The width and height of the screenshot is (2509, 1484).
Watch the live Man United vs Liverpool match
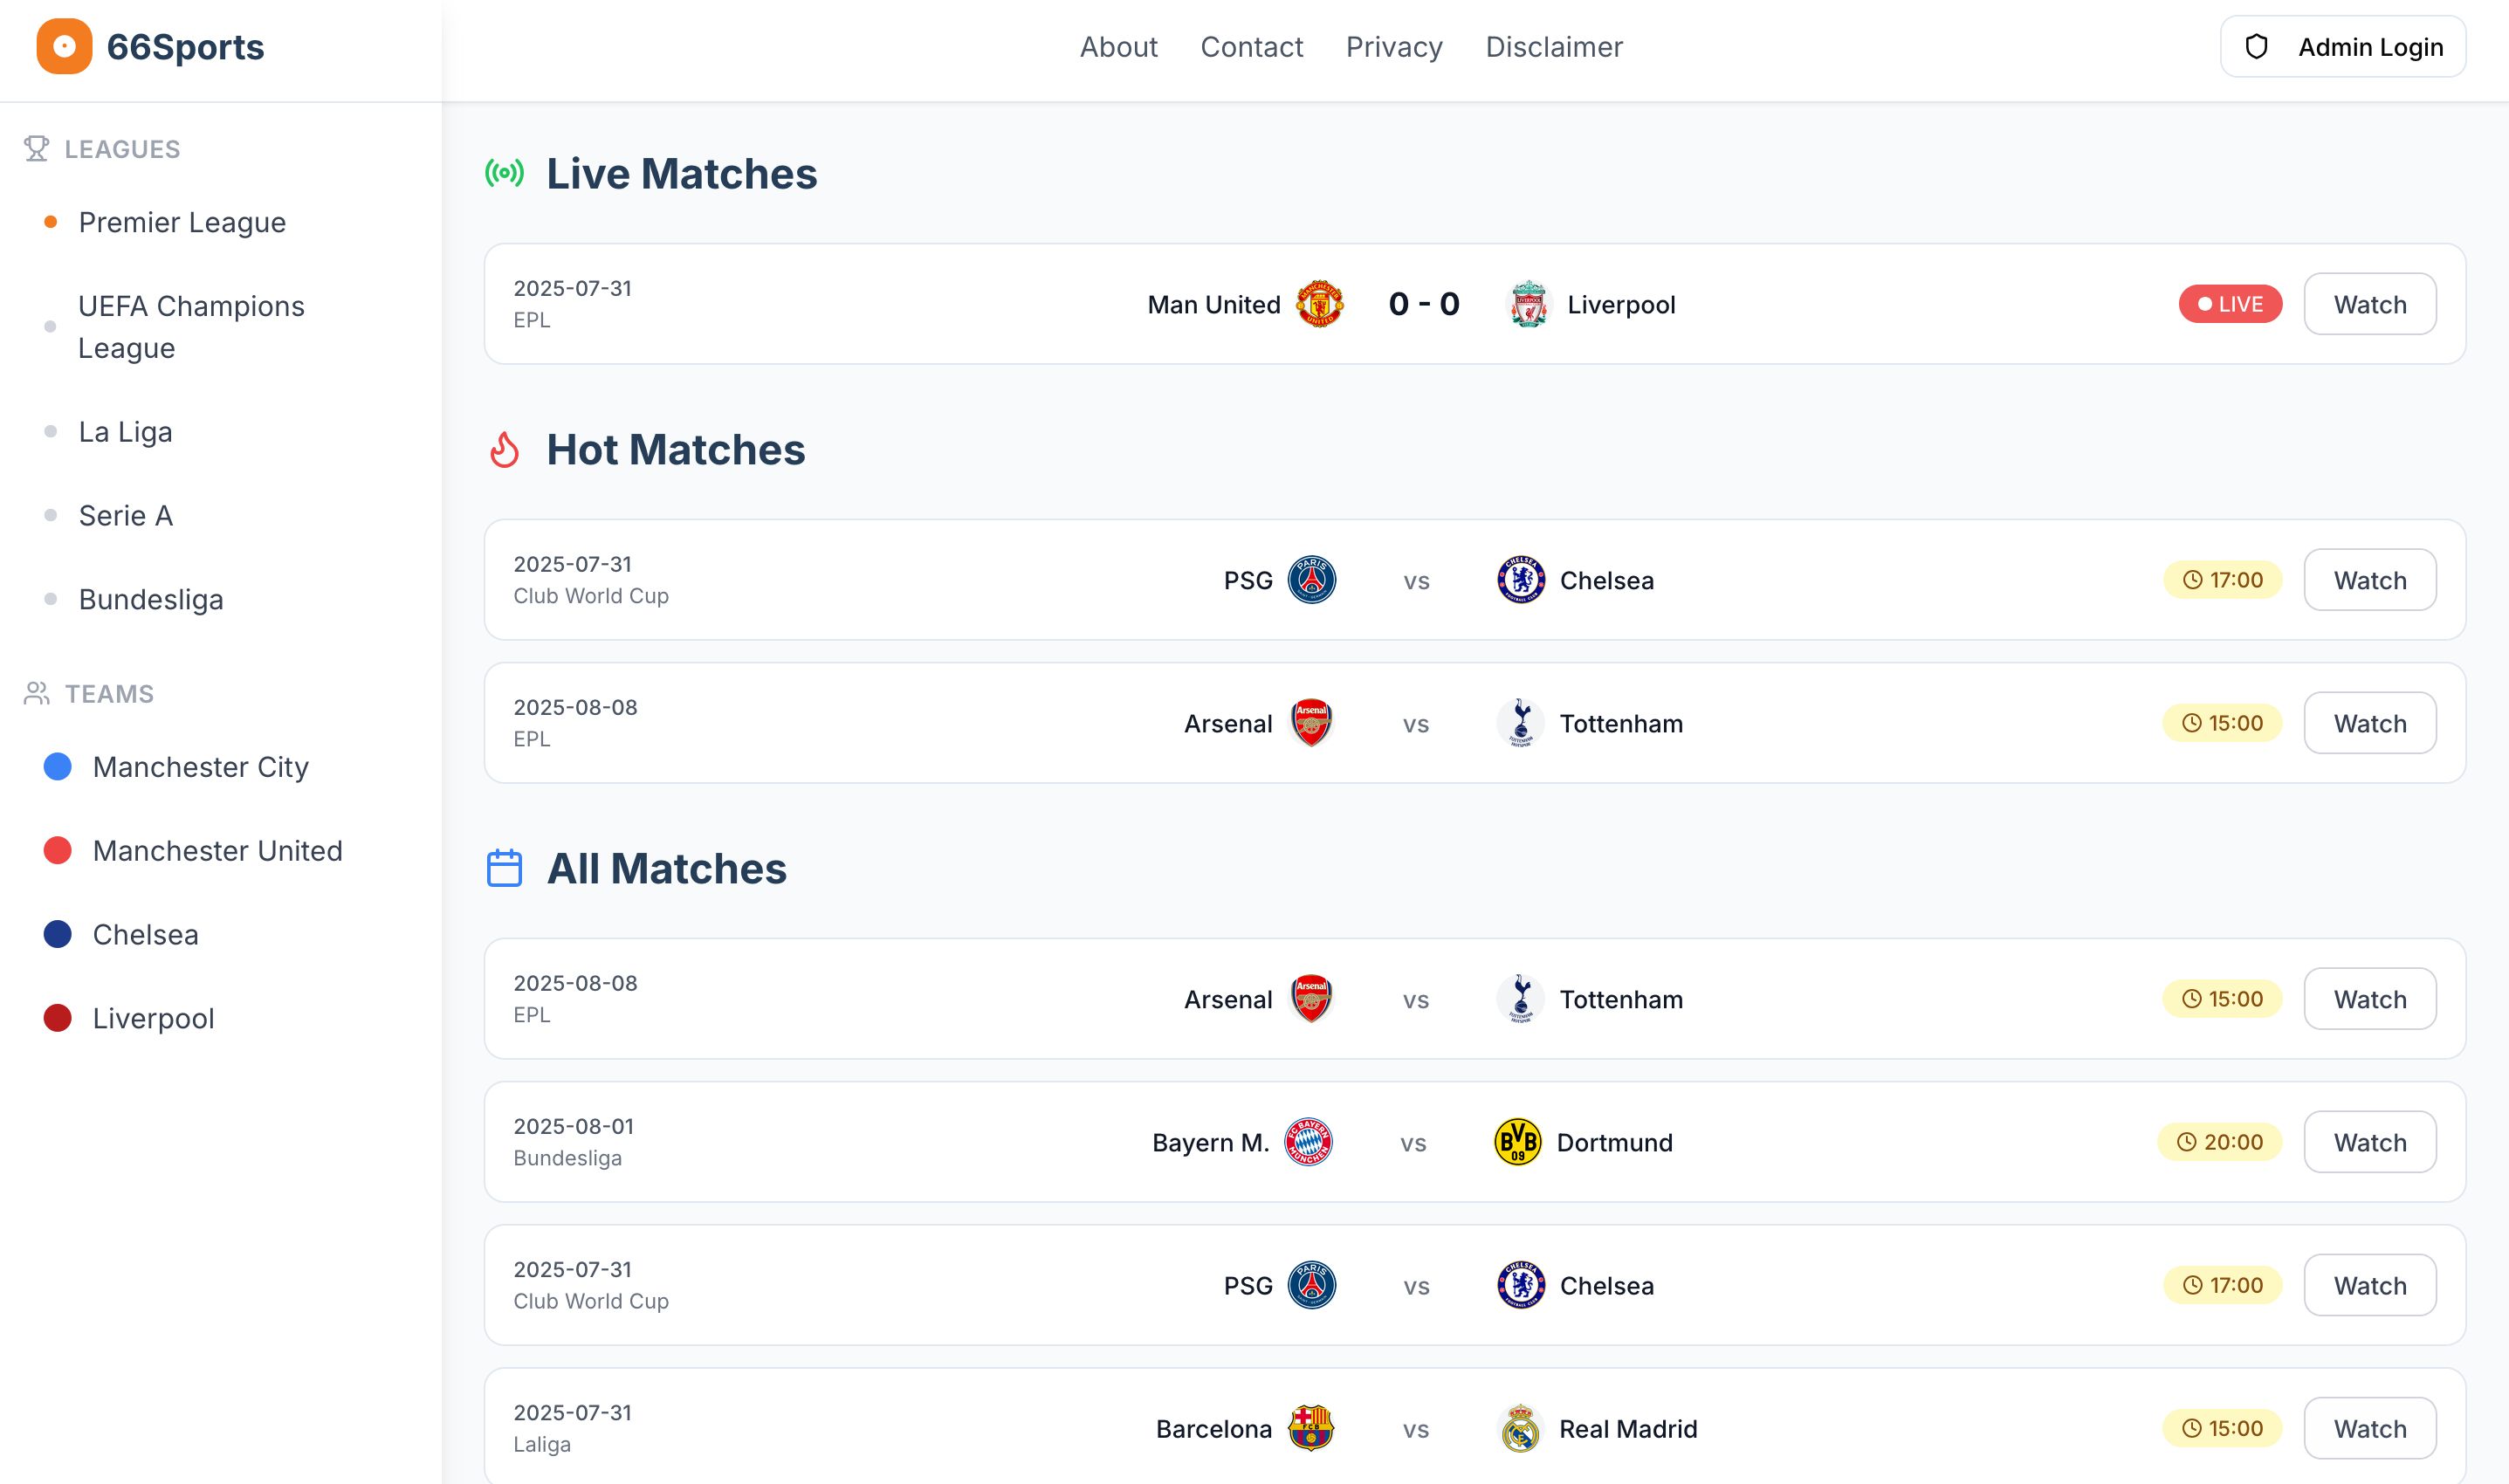click(2369, 304)
